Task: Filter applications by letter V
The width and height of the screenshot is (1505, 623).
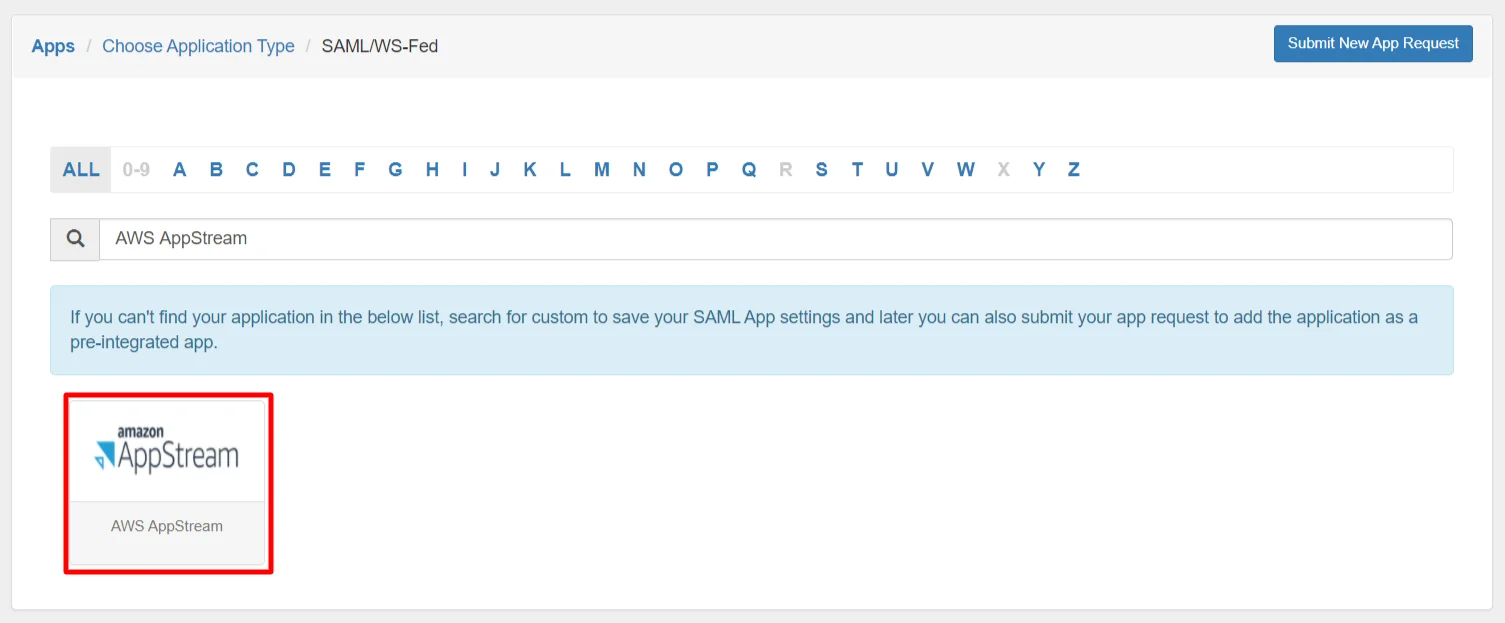Action: click(x=927, y=169)
